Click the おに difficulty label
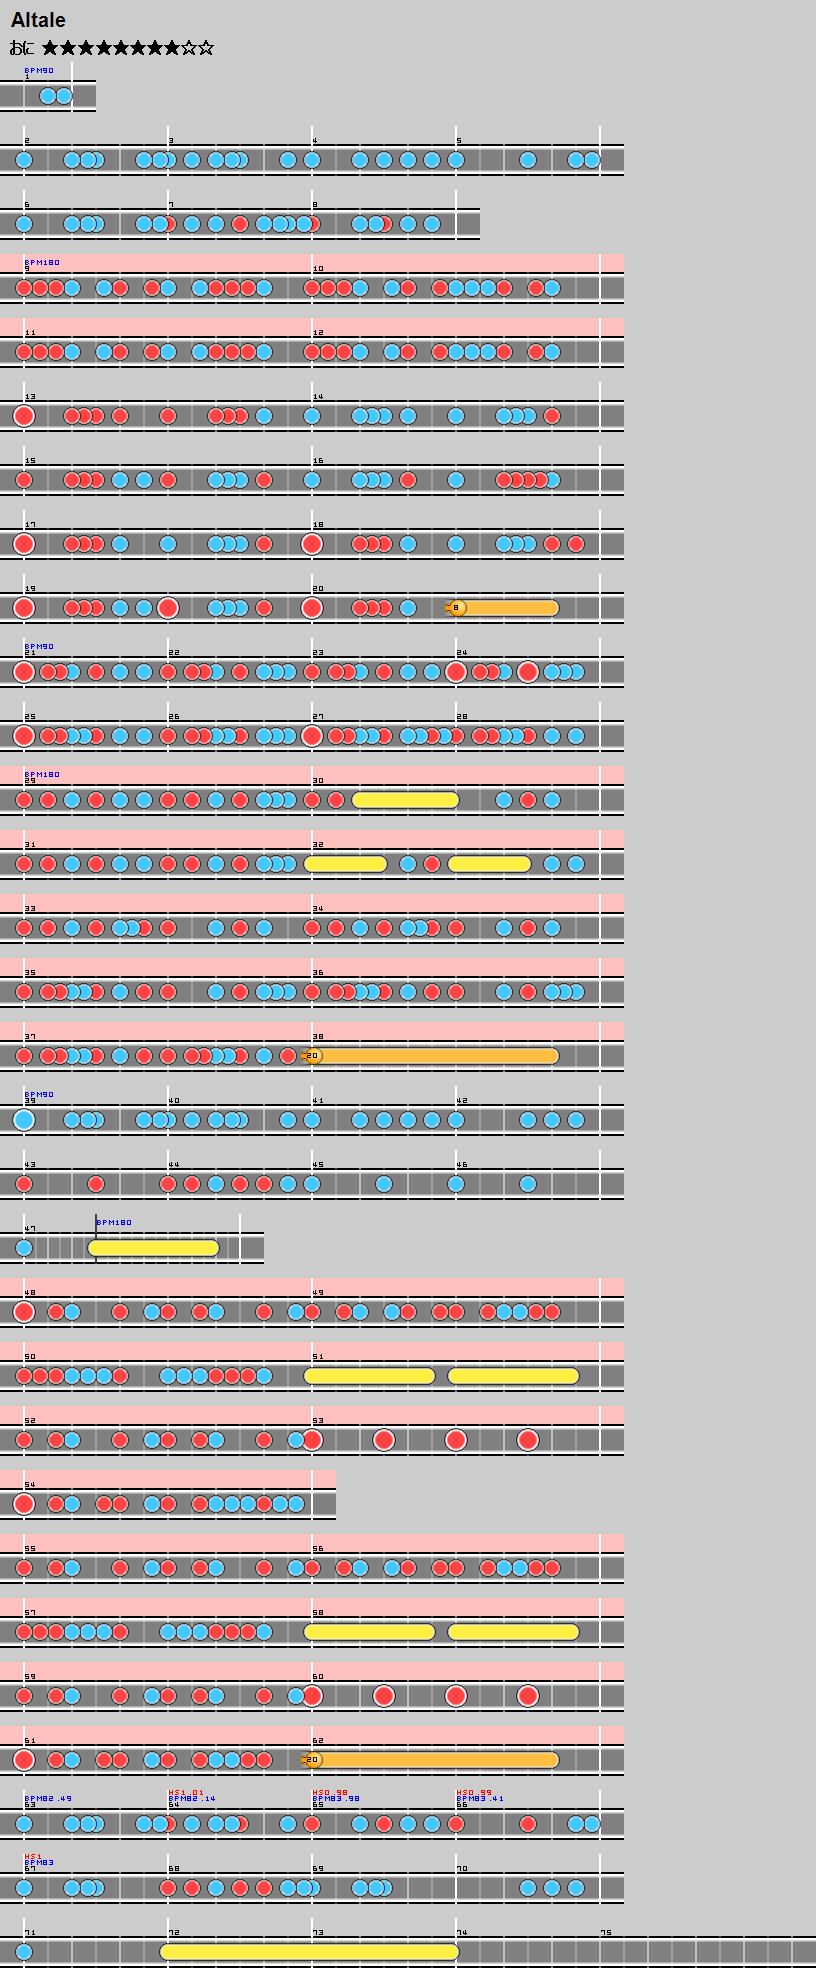816x1968 pixels. (21, 48)
